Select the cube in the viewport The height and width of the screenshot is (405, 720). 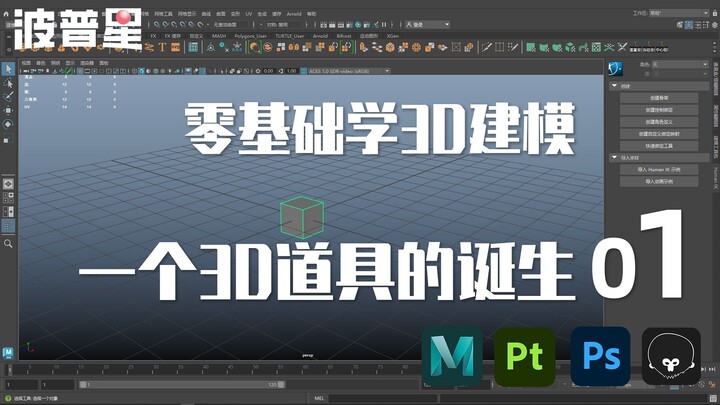pyautogui.click(x=302, y=218)
